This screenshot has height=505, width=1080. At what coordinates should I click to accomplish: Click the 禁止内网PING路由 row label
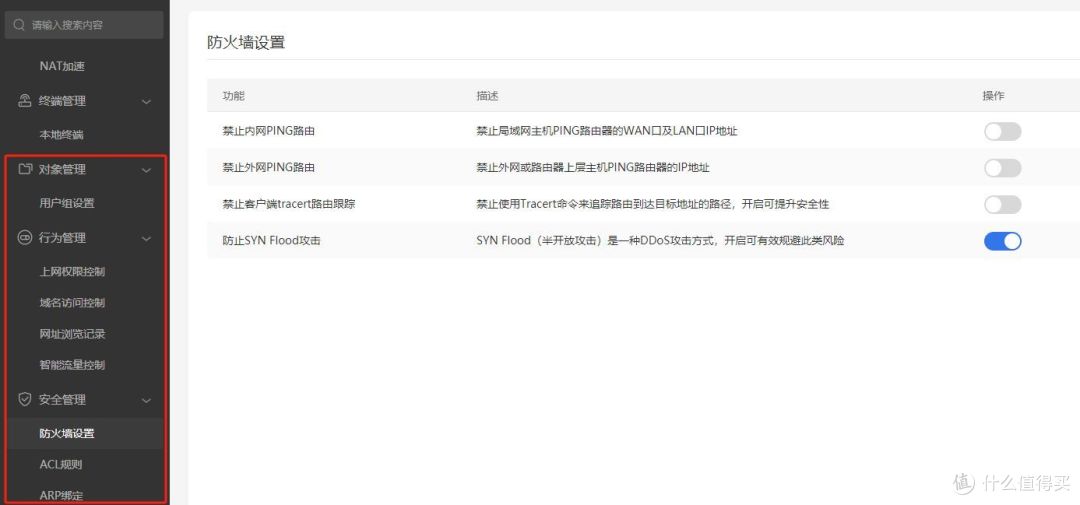[x=269, y=131]
